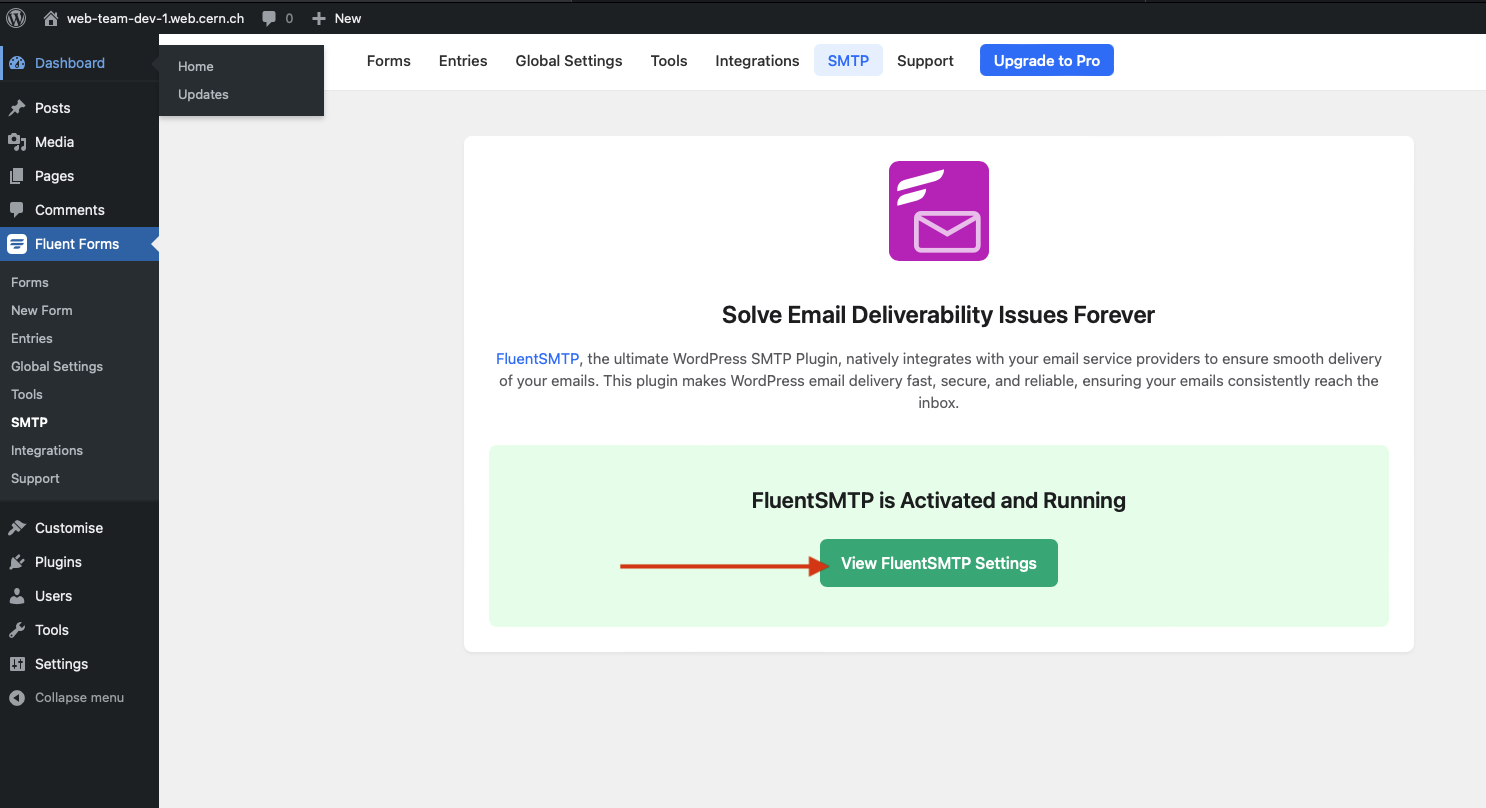1486x808 pixels.
Task: Click the Collapse menu arrow icon
Action: pos(17,698)
